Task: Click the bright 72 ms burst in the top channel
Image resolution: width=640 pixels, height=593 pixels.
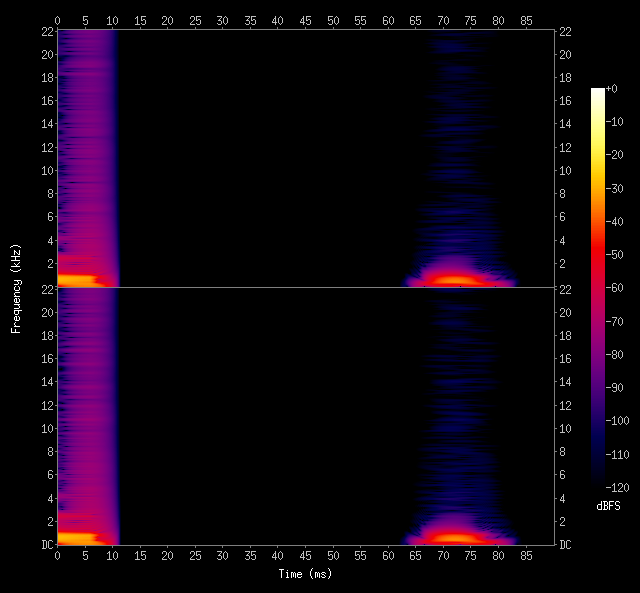Action: (453, 281)
